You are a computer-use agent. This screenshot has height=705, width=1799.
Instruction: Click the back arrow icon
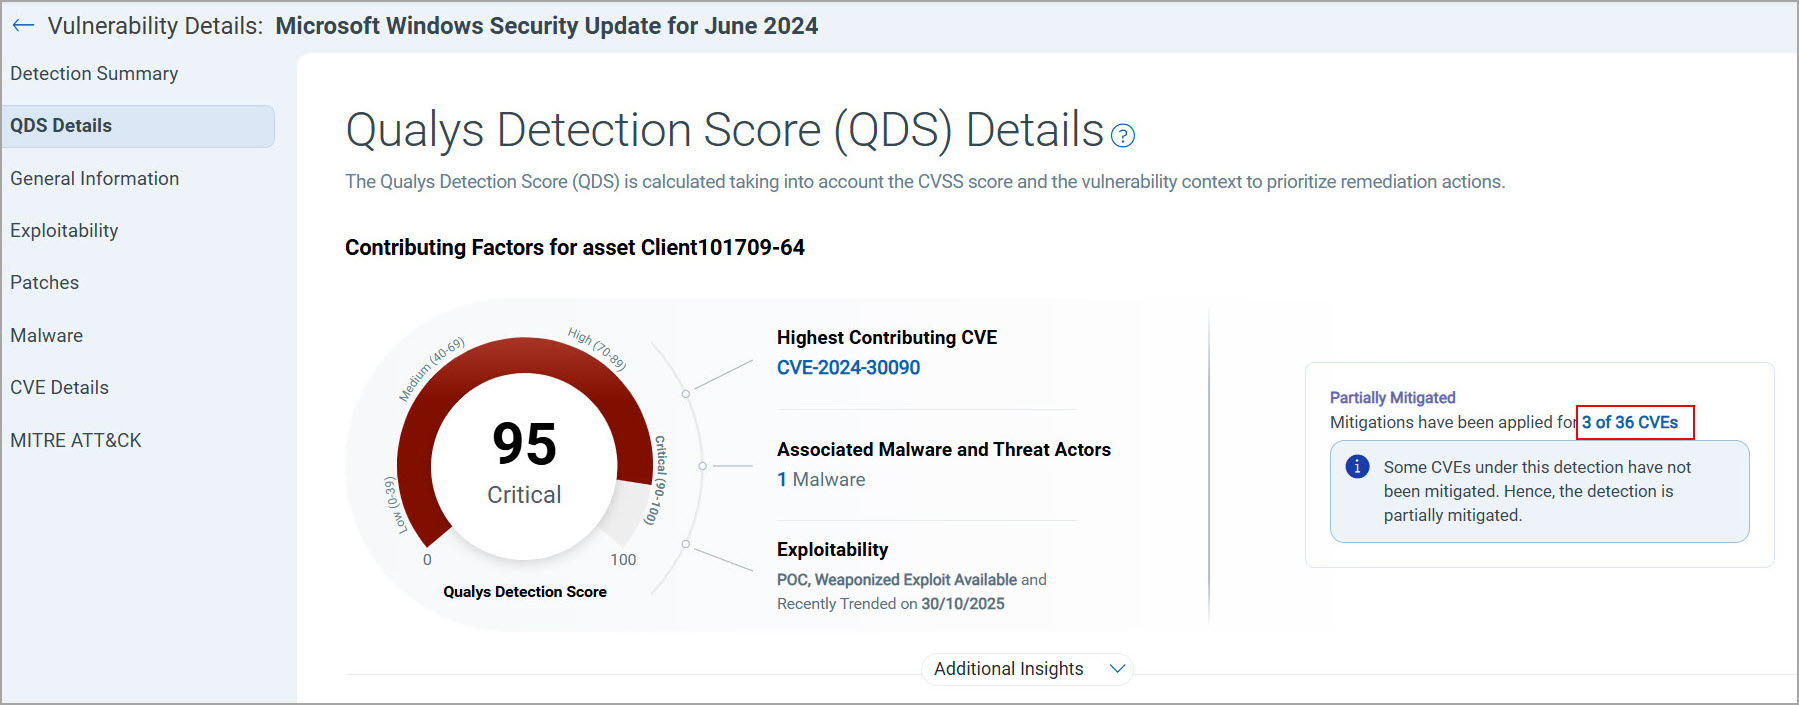[23, 26]
